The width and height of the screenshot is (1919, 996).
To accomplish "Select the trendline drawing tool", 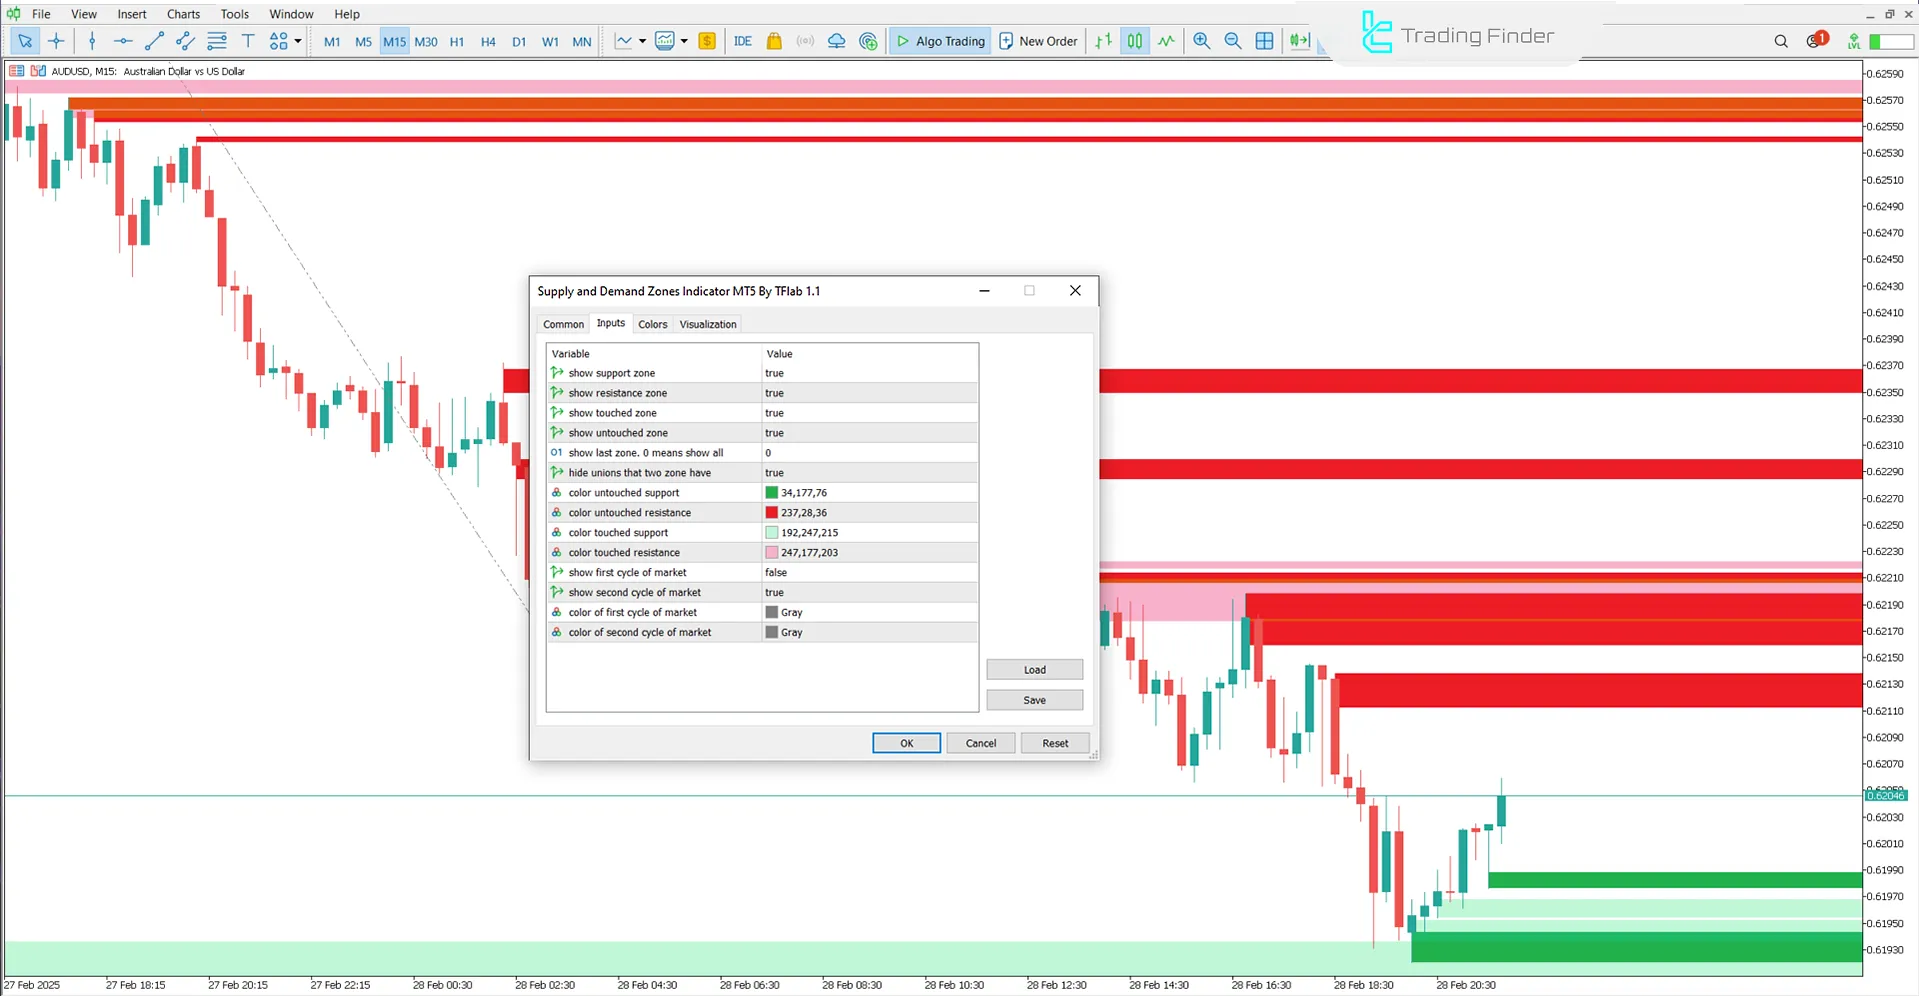I will point(154,41).
